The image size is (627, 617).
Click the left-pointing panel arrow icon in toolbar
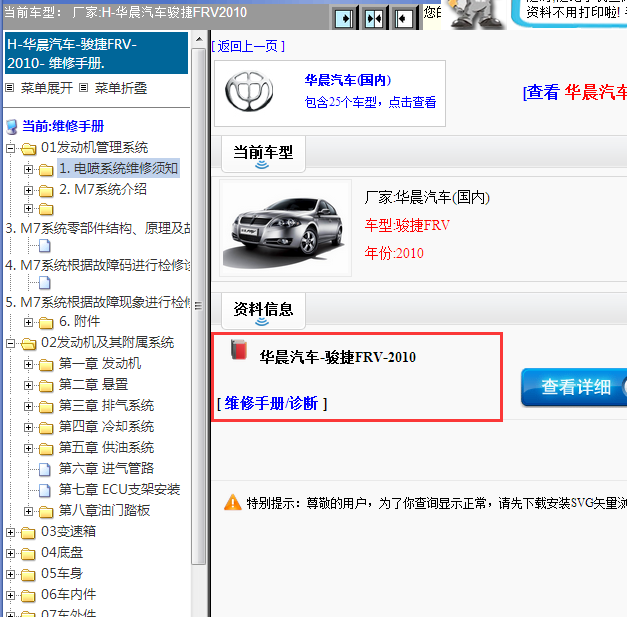tap(403, 18)
